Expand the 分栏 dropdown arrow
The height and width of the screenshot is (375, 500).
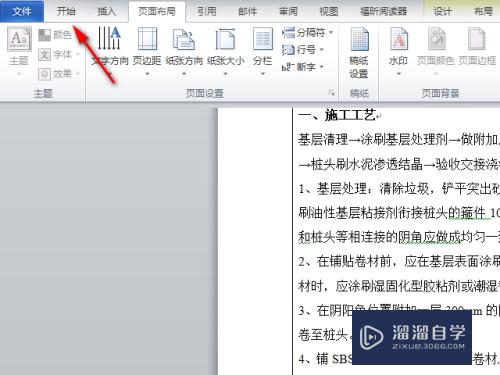tap(263, 74)
